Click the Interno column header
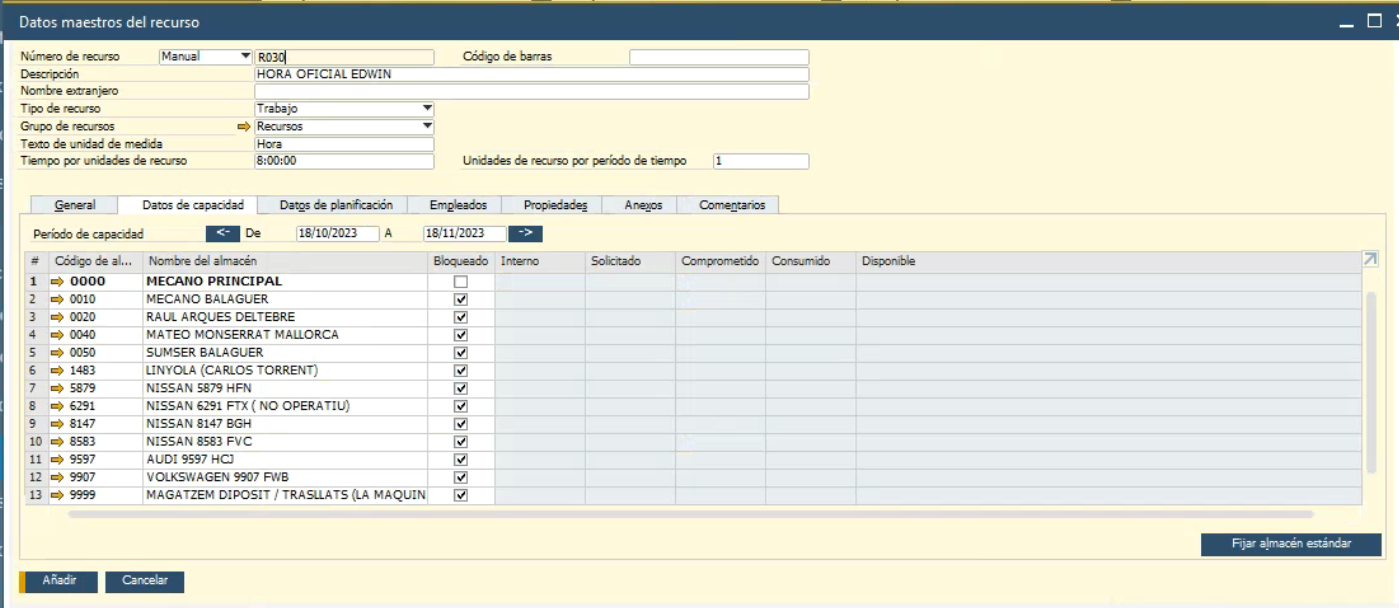 point(540,262)
